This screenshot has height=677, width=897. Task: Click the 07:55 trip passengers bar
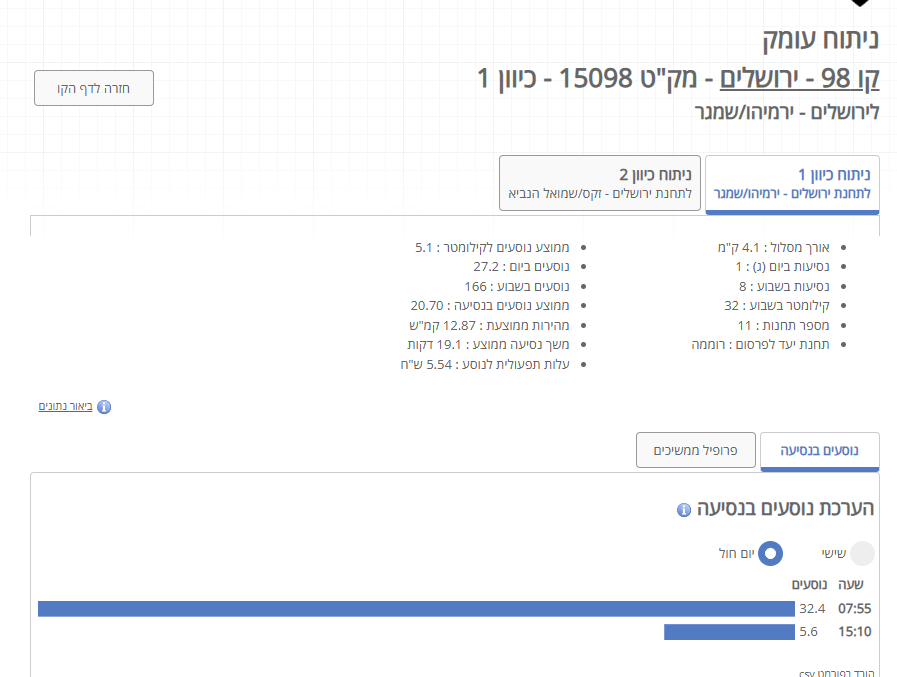click(x=416, y=608)
